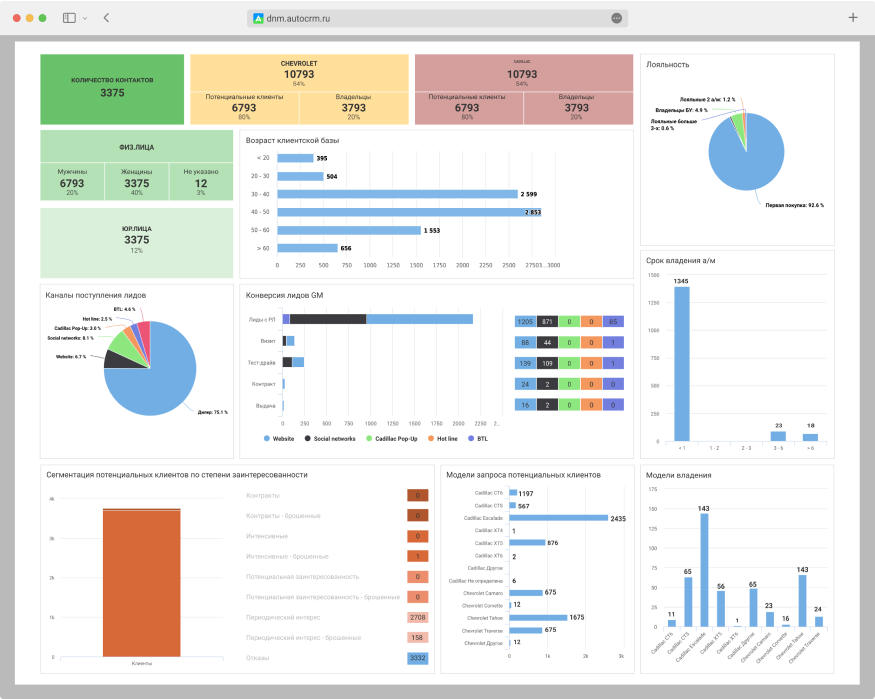Click the BTL legend marker
This screenshot has height=699, width=875.
click(x=471, y=439)
